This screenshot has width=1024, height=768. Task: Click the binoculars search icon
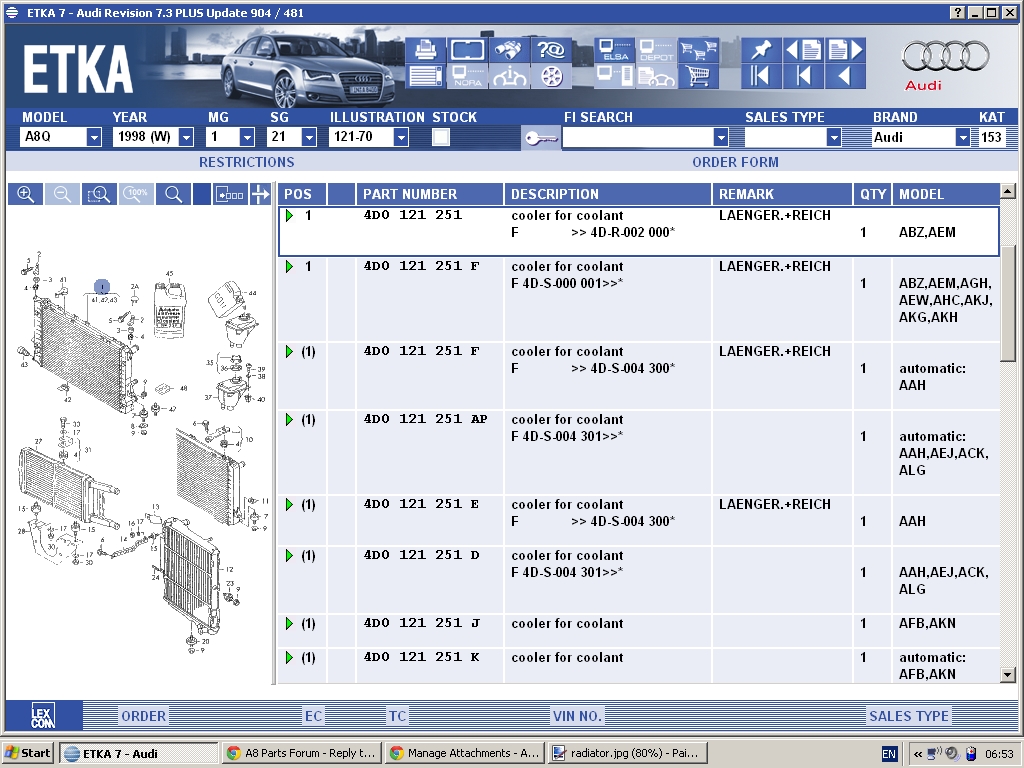[509, 50]
